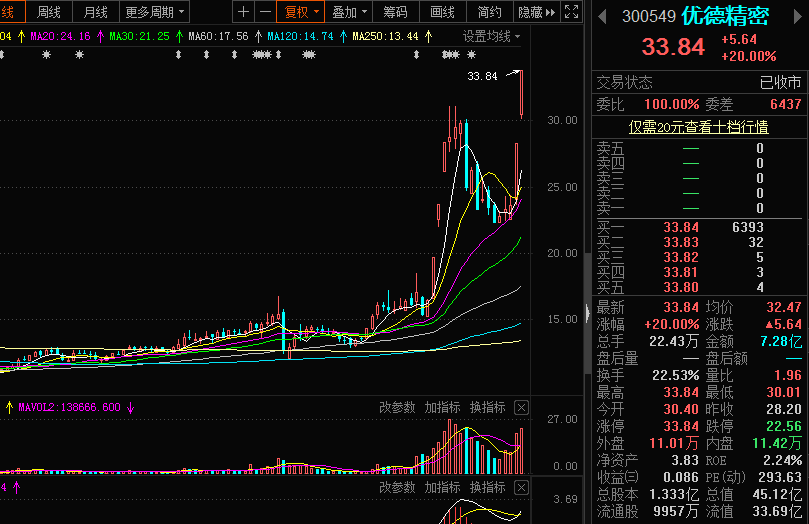Click the 买三 bid price 33.82
Screen dimensions: 809x524
tap(681, 257)
